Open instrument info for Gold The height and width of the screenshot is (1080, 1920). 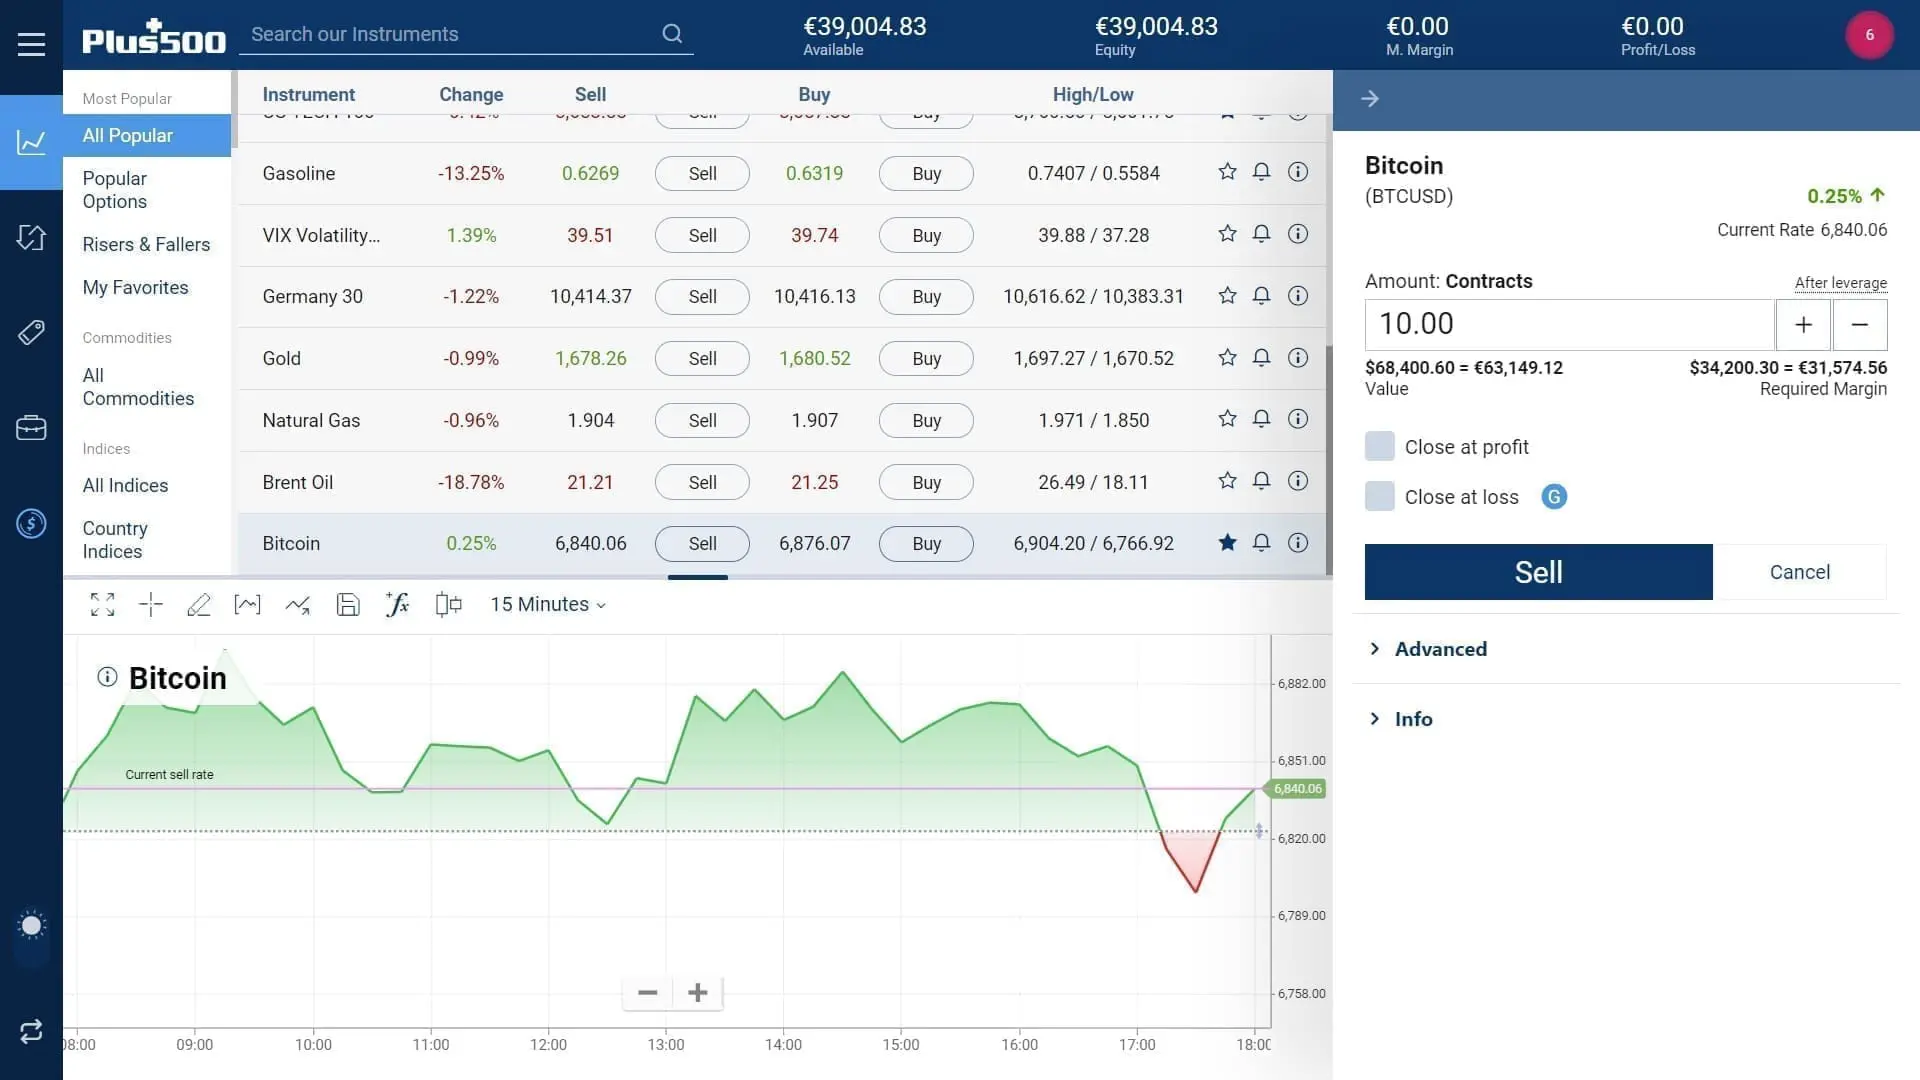coord(1298,358)
